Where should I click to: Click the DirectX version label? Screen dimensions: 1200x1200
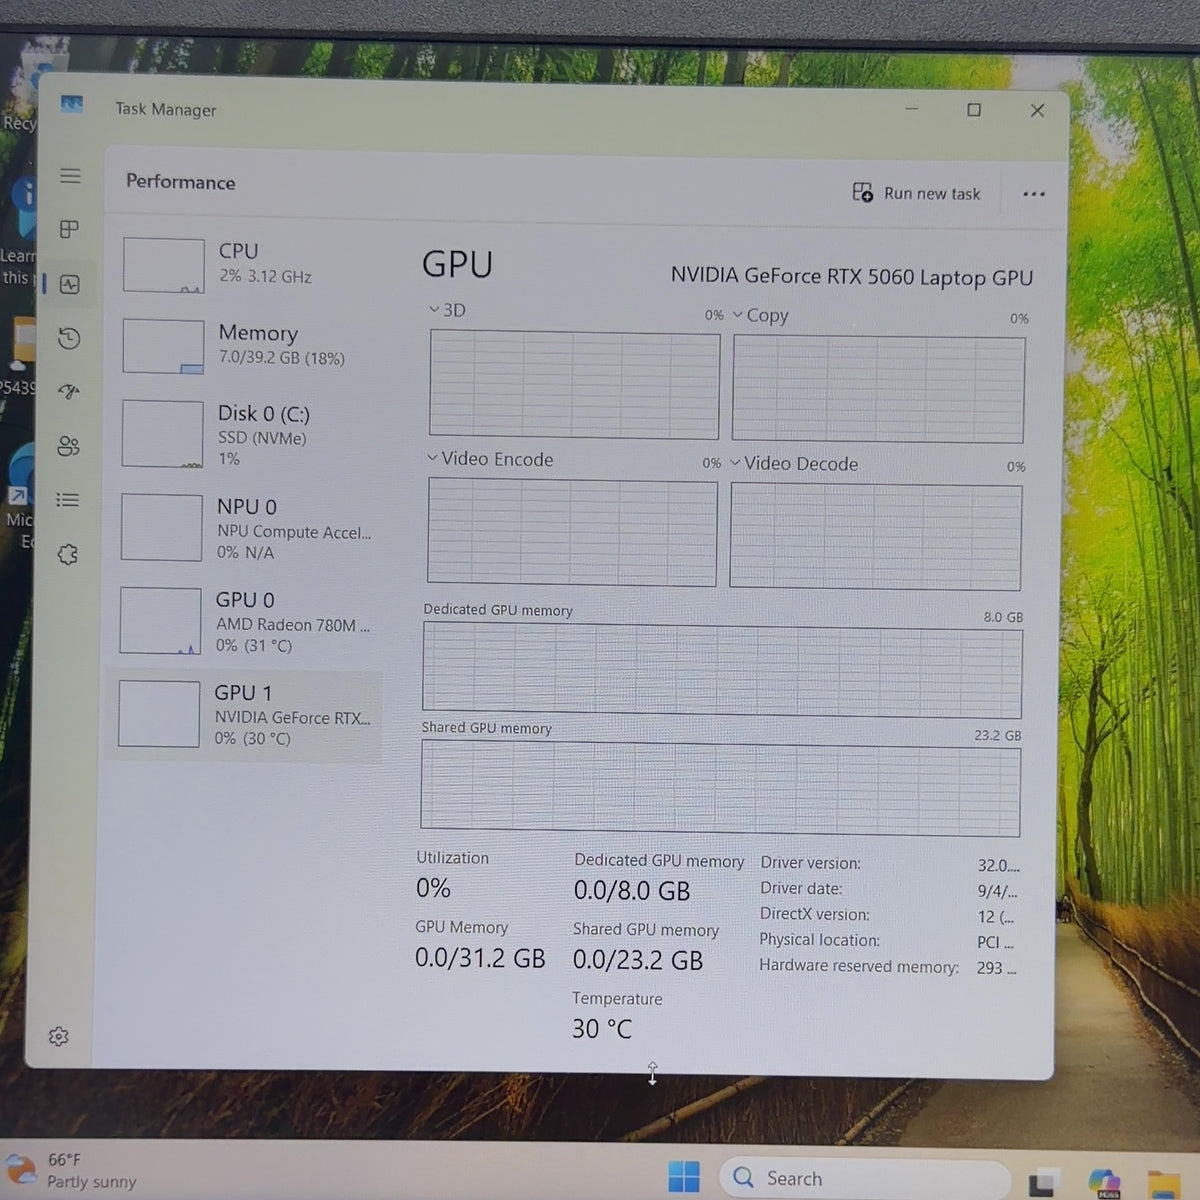(814, 914)
